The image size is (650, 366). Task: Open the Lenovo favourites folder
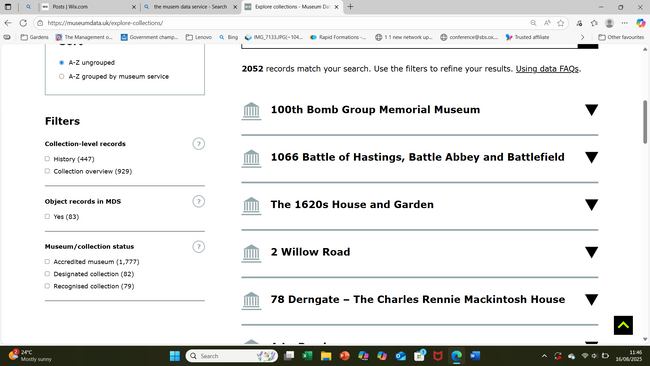coord(199,37)
